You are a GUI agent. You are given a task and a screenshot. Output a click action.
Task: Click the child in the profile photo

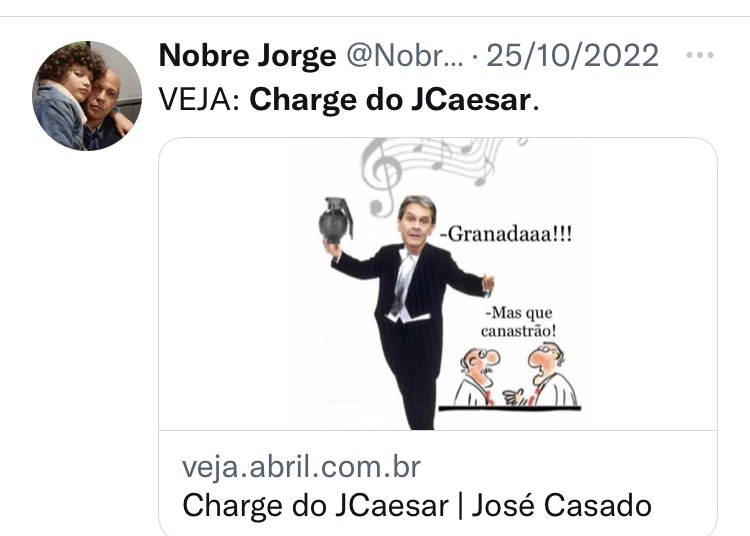65,96
